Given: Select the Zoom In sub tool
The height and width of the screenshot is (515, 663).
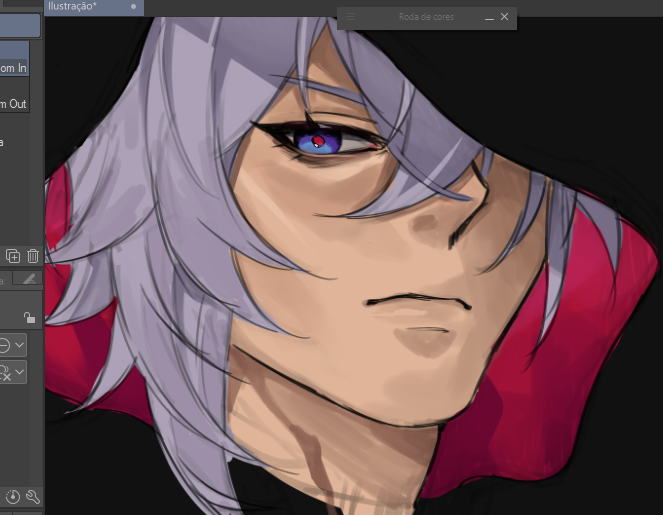Looking at the screenshot, I should (14, 59).
